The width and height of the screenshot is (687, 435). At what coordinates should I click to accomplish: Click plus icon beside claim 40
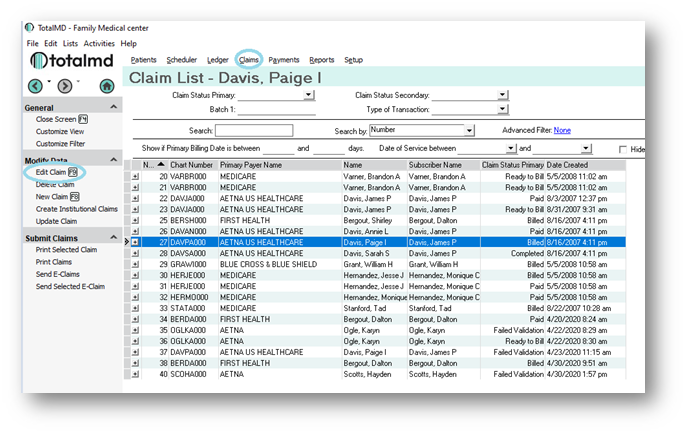(x=136, y=373)
